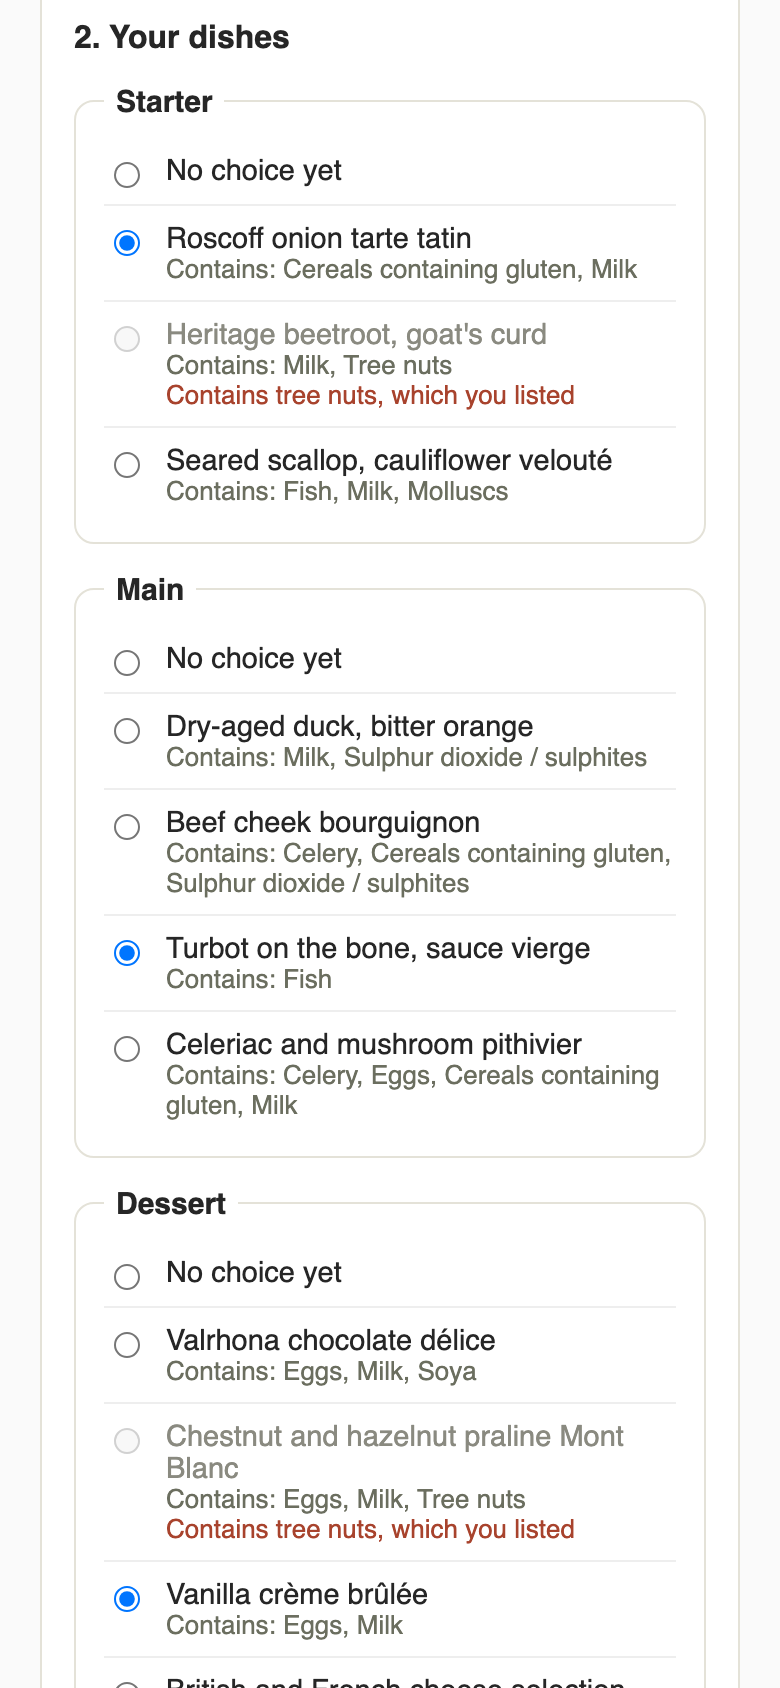Image resolution: width=780 pixels, height=1688 pixels.
Task: Choose Vanilla crème brûlée dessert
Action: point(127,1599)
